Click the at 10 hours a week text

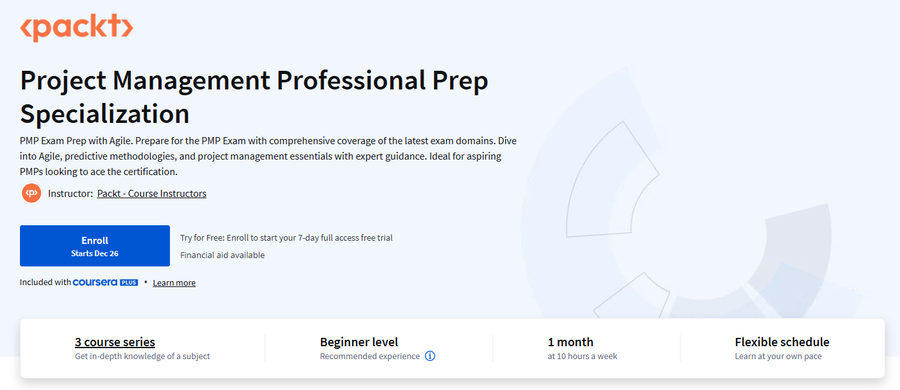(583, 356)
